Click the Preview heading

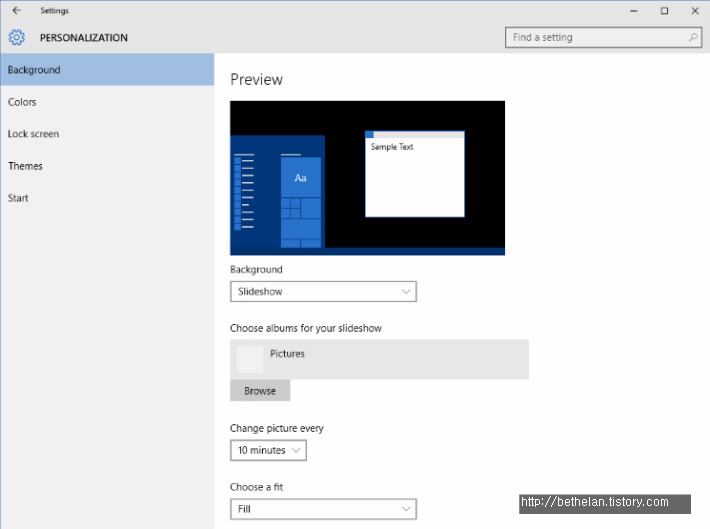point(256,80)
